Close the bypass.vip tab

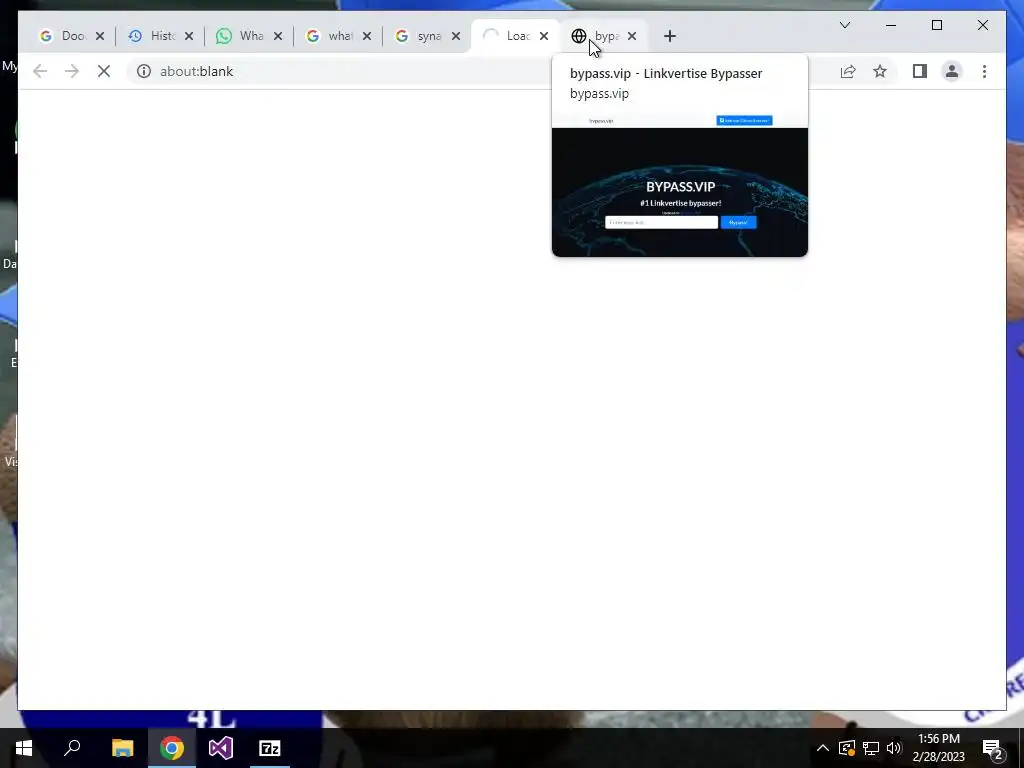[x=632, y=36]
